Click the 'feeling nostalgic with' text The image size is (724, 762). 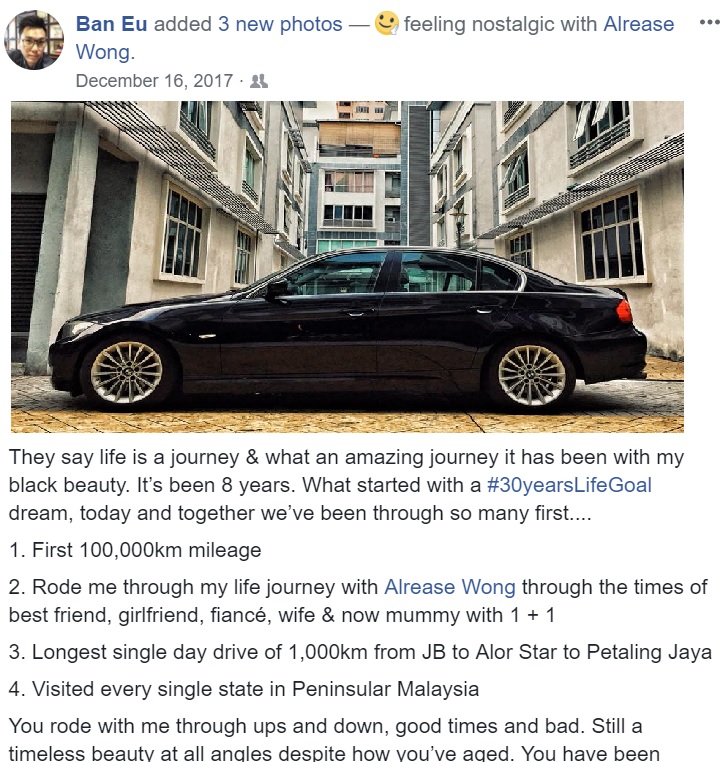pos(500,24)
